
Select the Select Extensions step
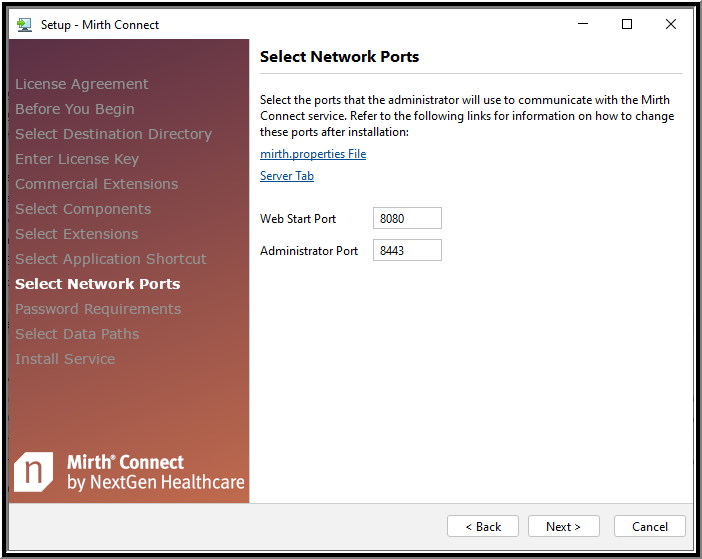[x=77, y=234]
